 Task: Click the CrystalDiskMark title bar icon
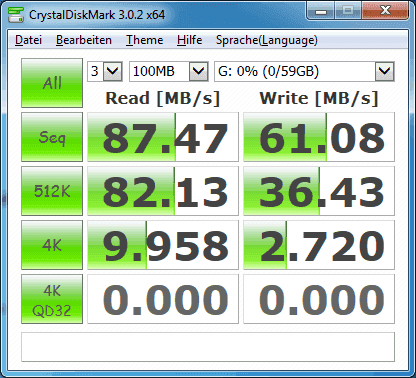pyautogui.click(x=16, y=14)
